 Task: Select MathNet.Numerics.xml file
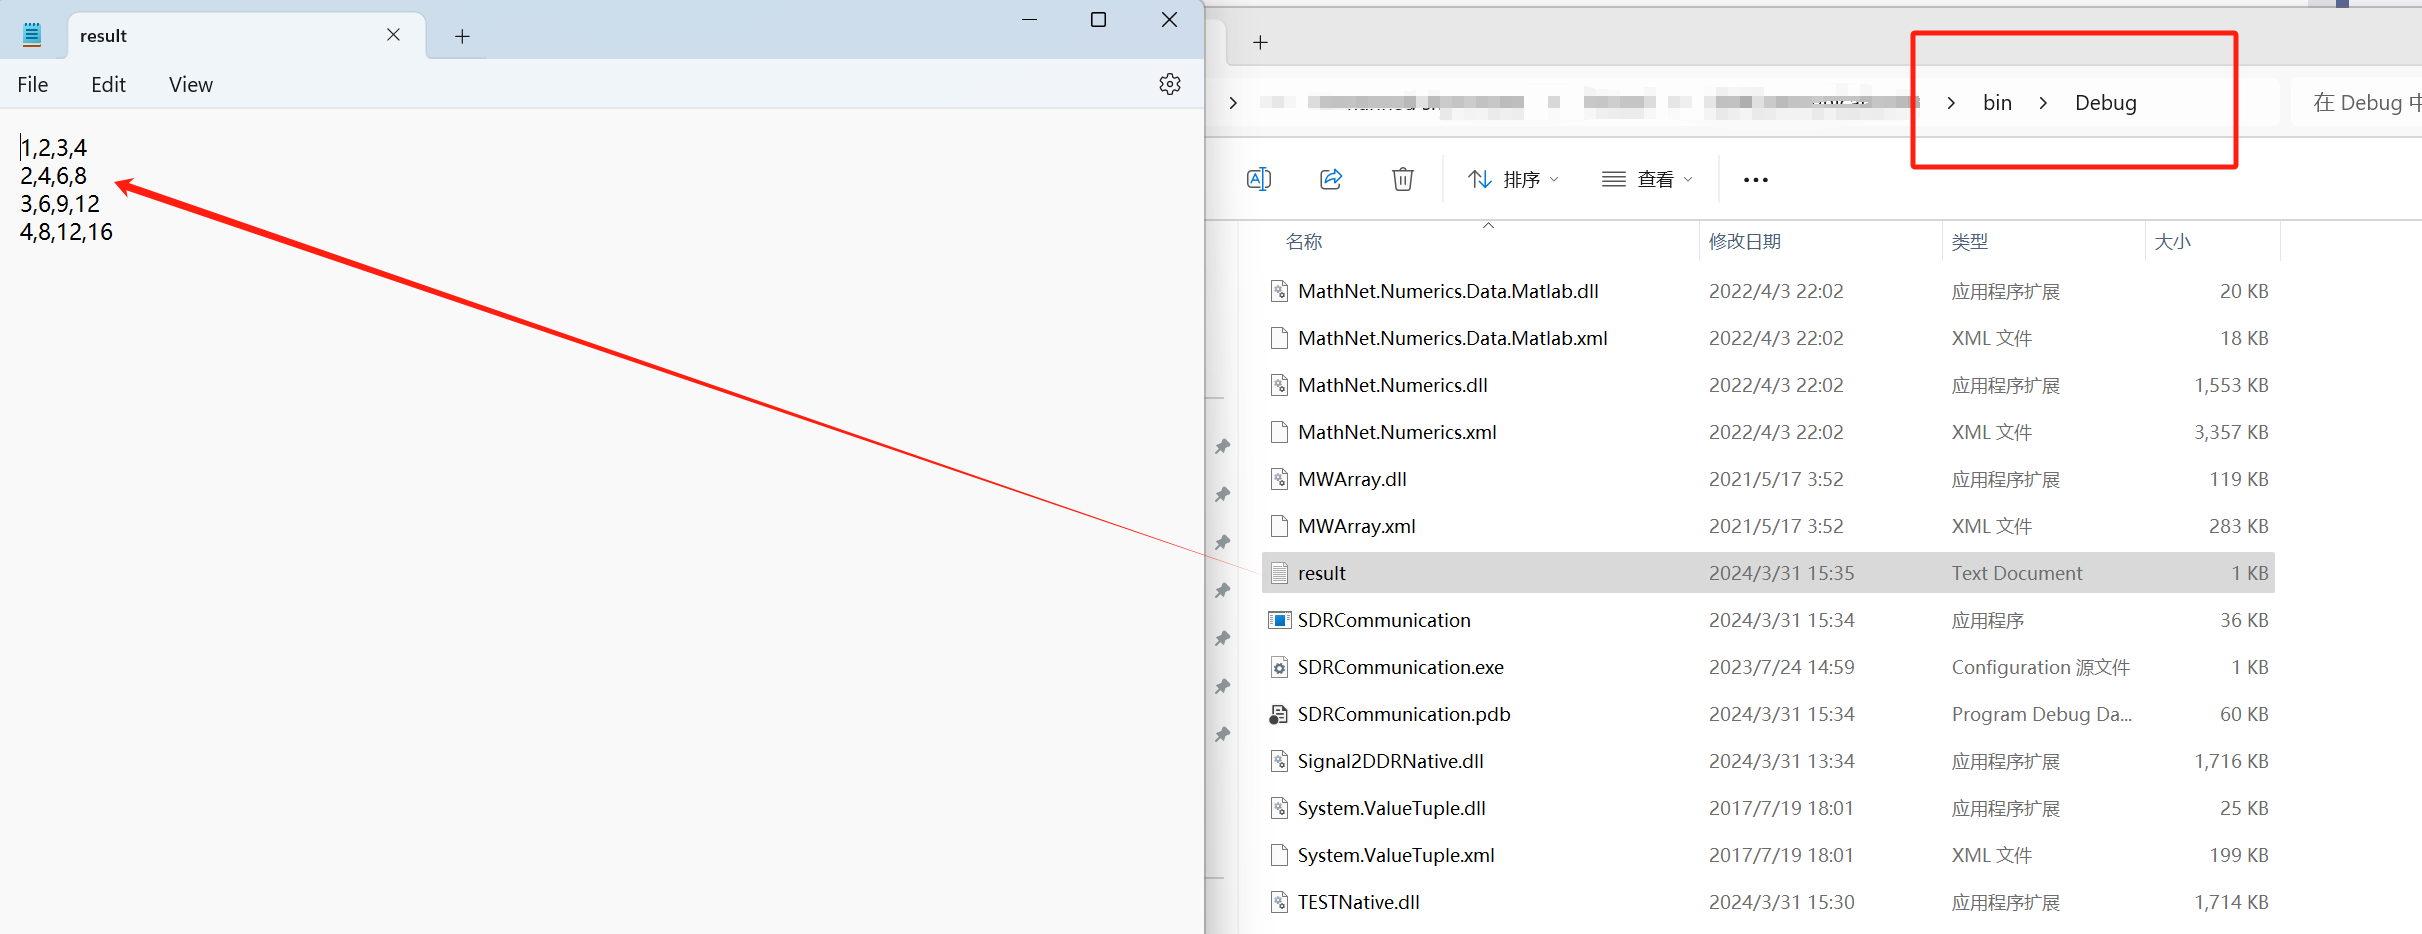[1767, 432]
